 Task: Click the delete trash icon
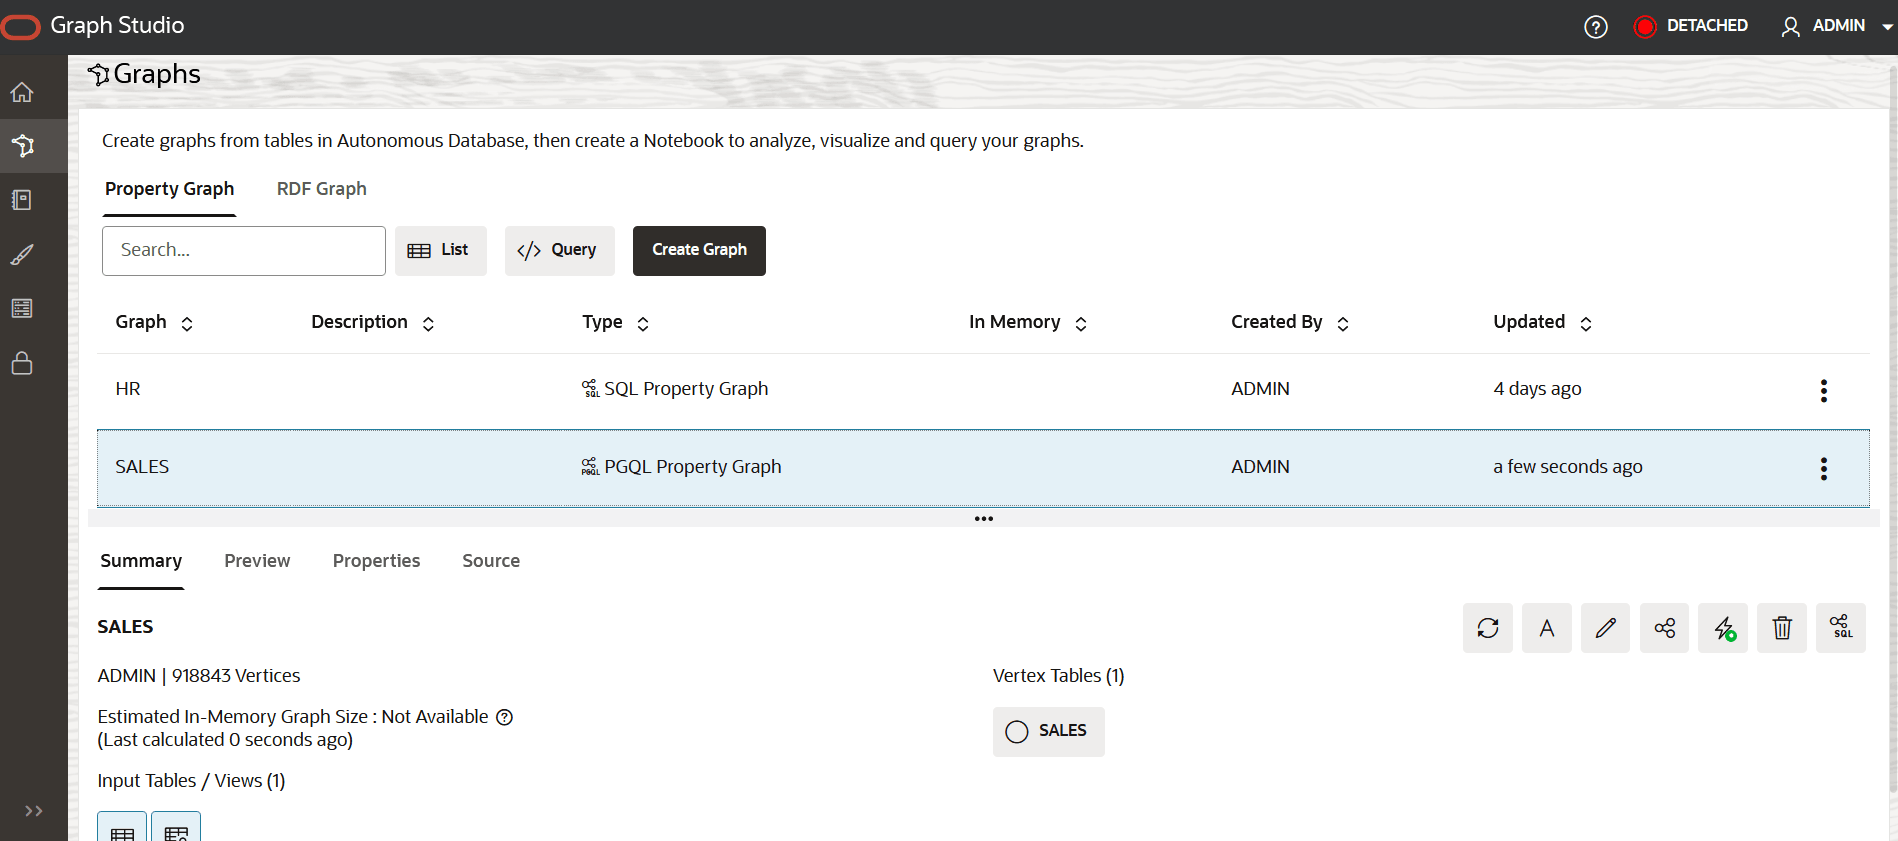pyautogui.click(x=1782, y=628)
